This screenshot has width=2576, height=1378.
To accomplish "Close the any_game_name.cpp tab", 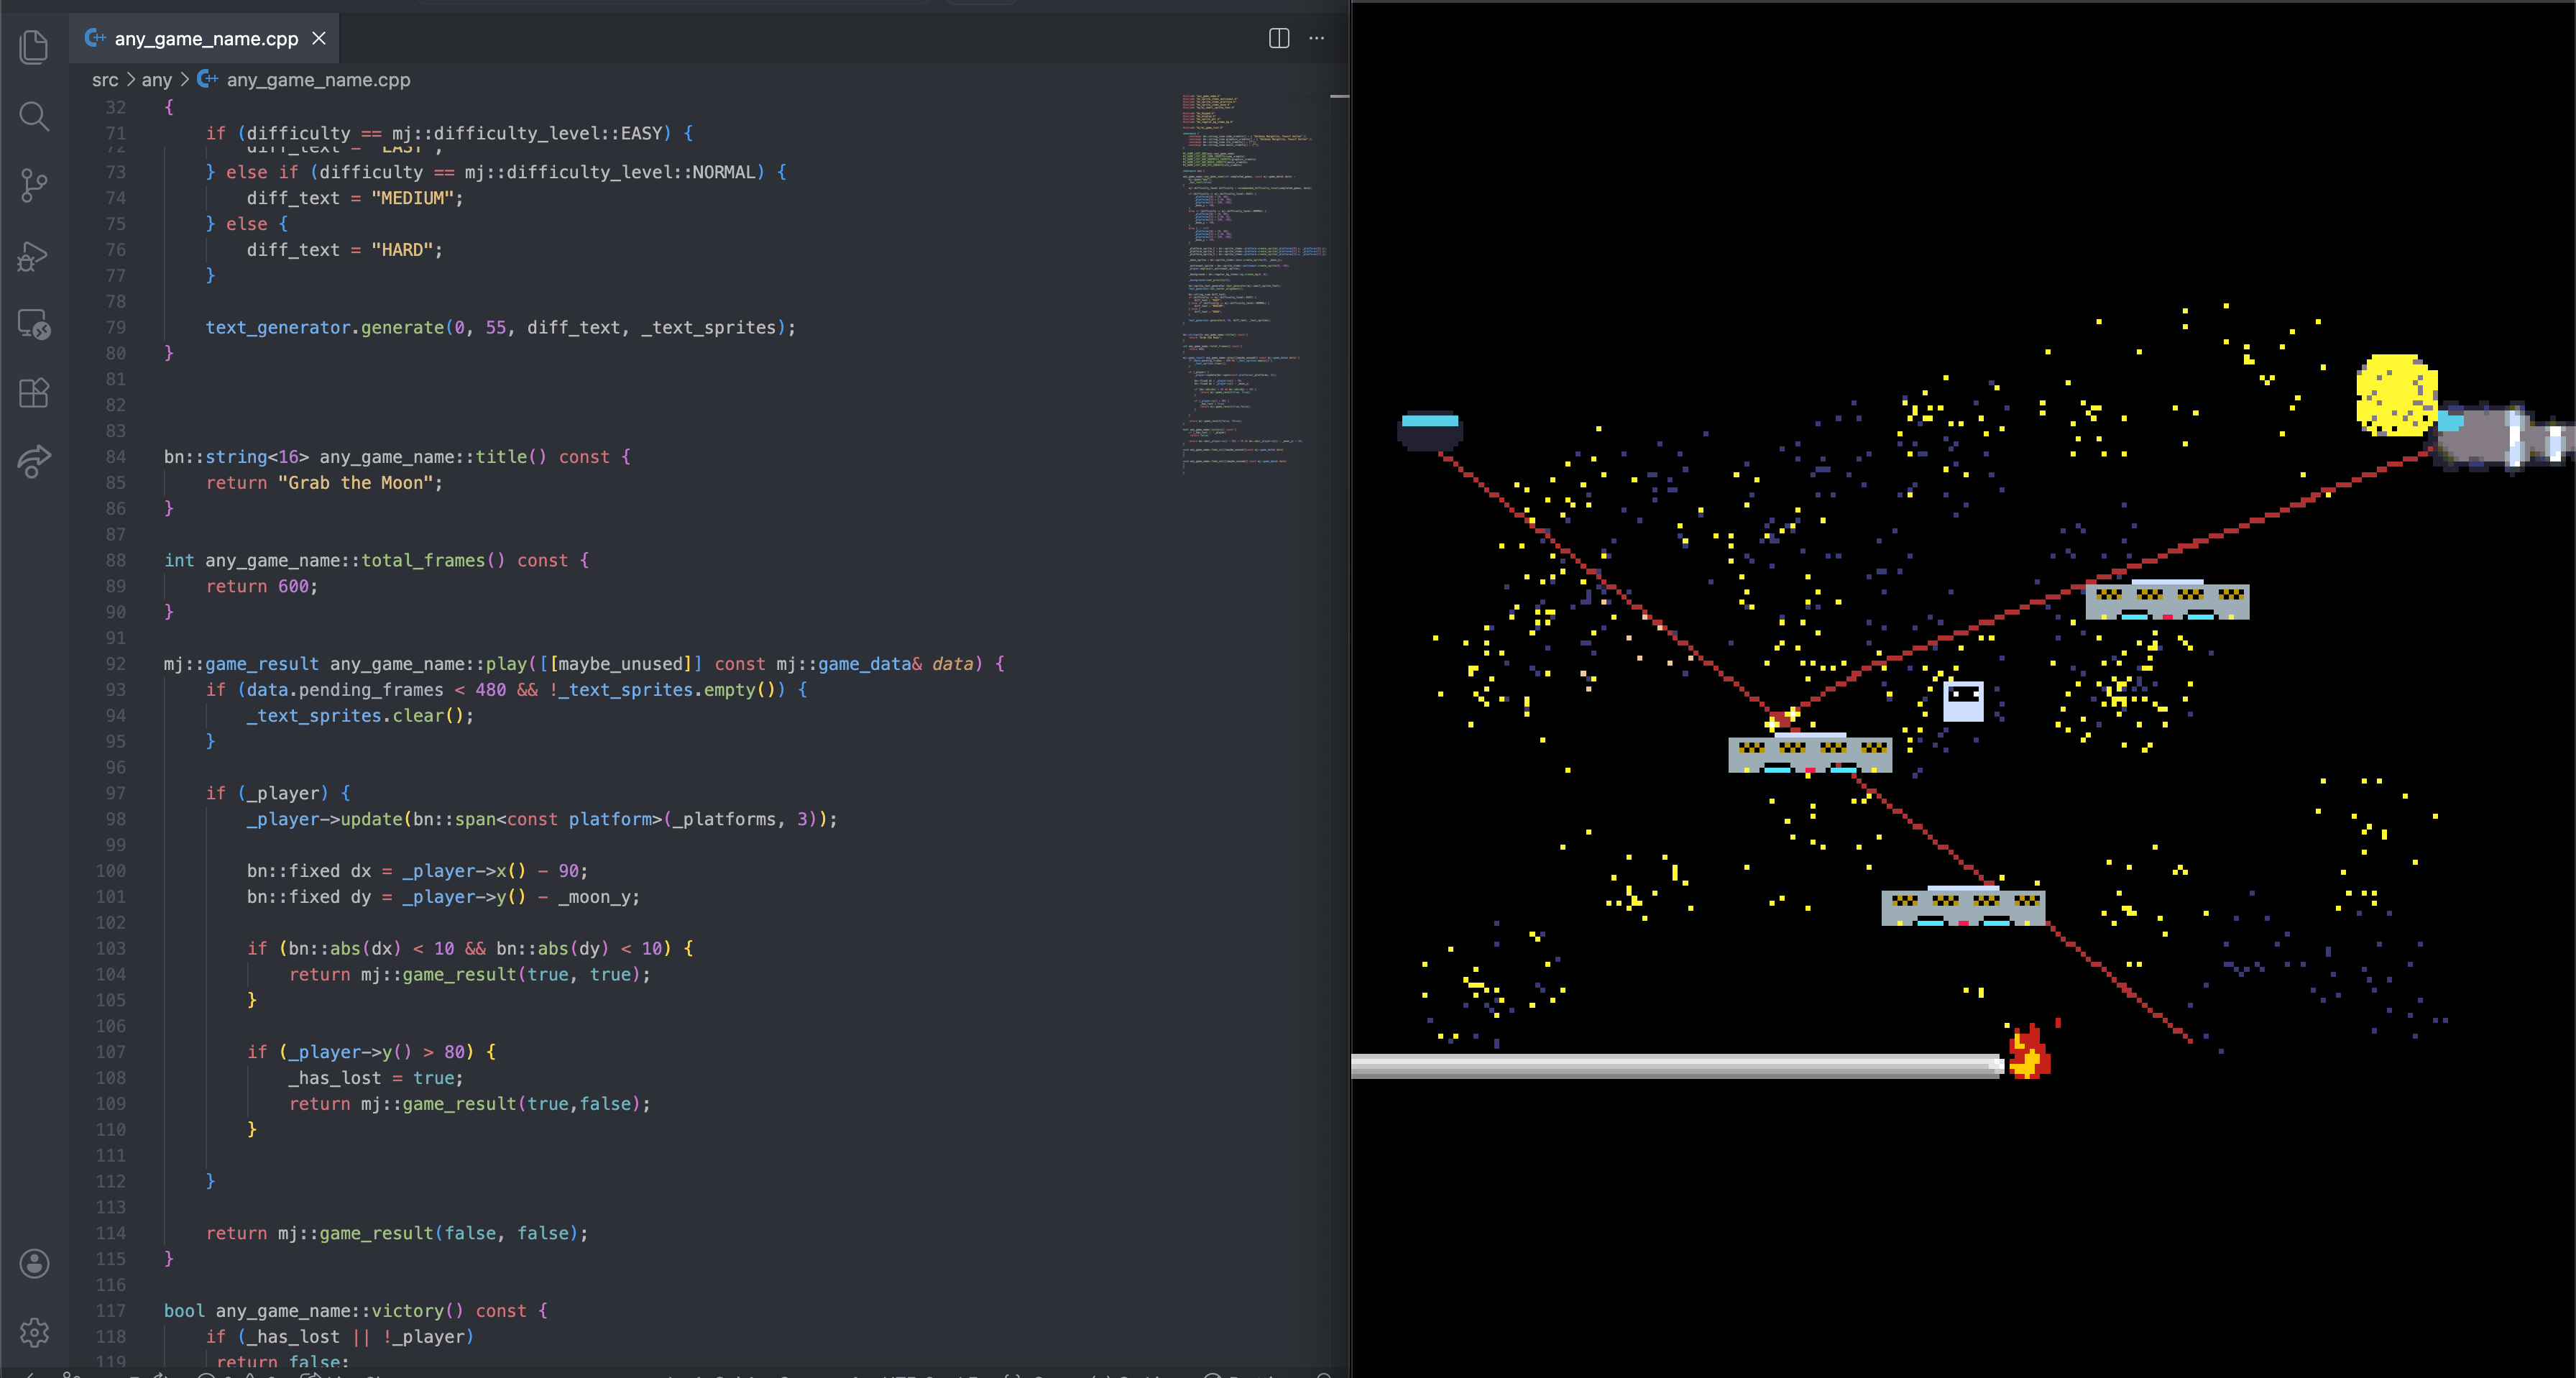I will click(x=319, y=38).
